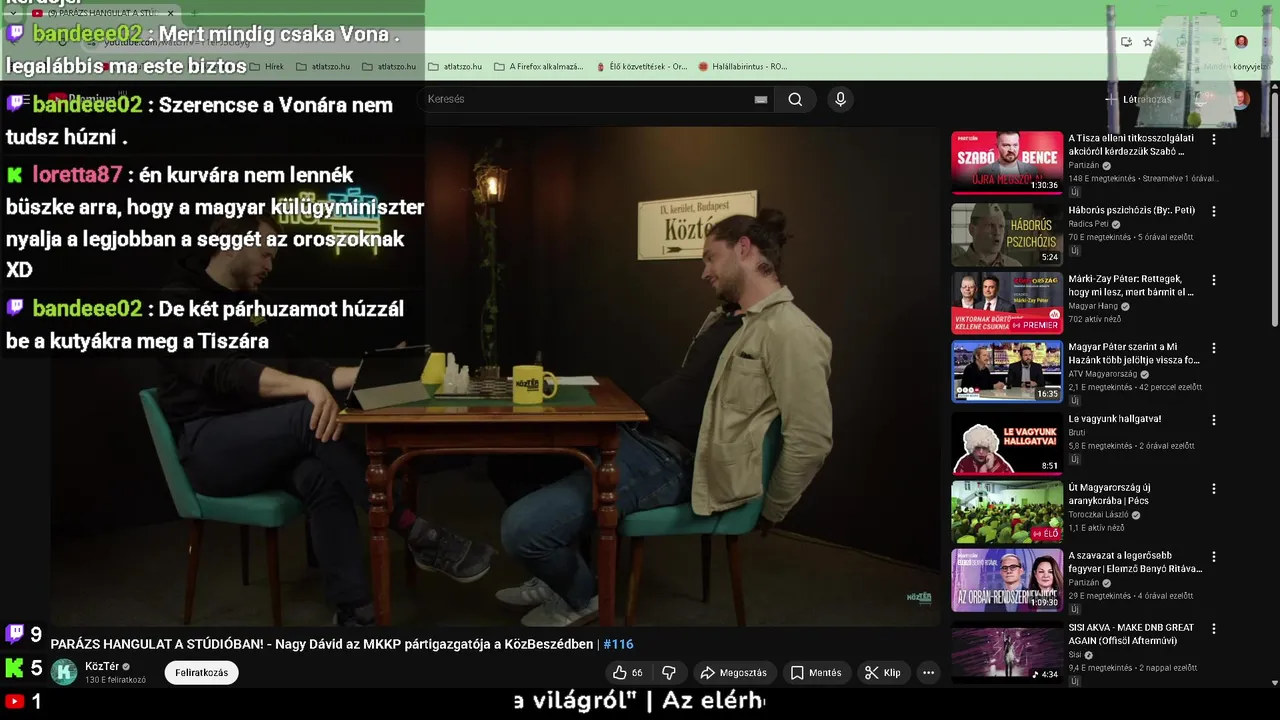Open title 'Le vagyunk hallgatva!'

click(1114, 419)
